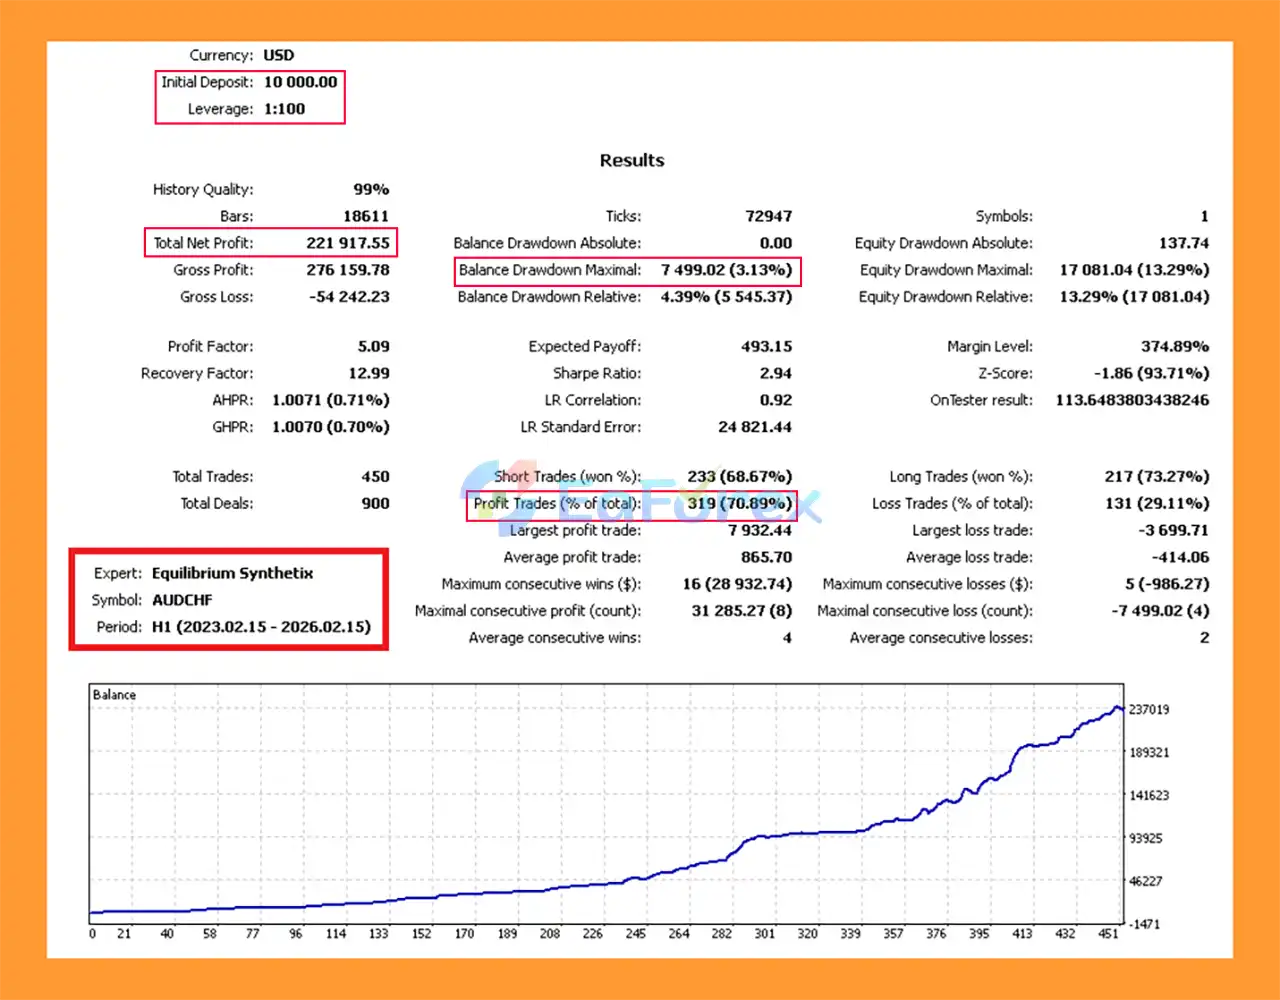Click the Initial Deposit value 10 000.00

pos(300,82)
